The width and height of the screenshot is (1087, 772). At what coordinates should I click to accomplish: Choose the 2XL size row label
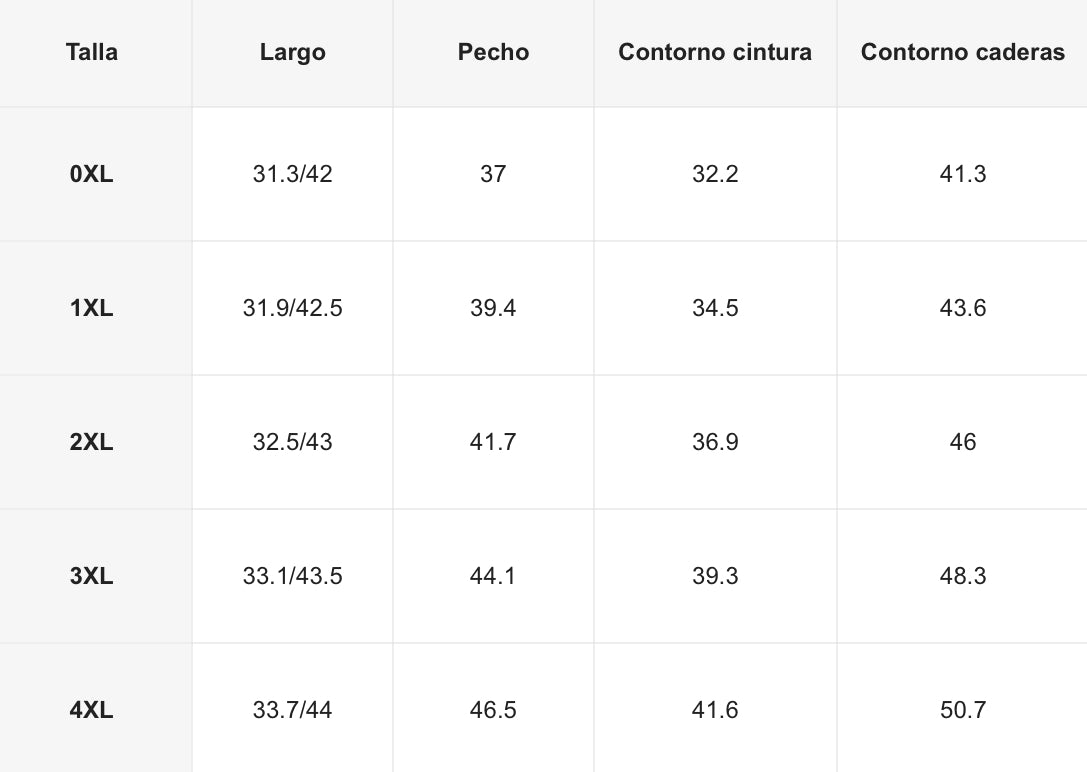click(92, 442)
